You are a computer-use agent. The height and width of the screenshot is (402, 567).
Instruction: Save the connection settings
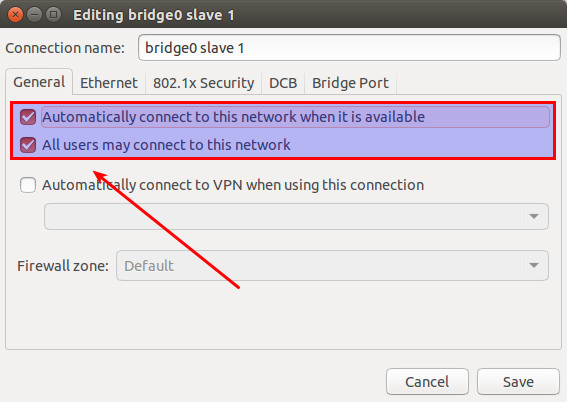(x=518, y=382)
